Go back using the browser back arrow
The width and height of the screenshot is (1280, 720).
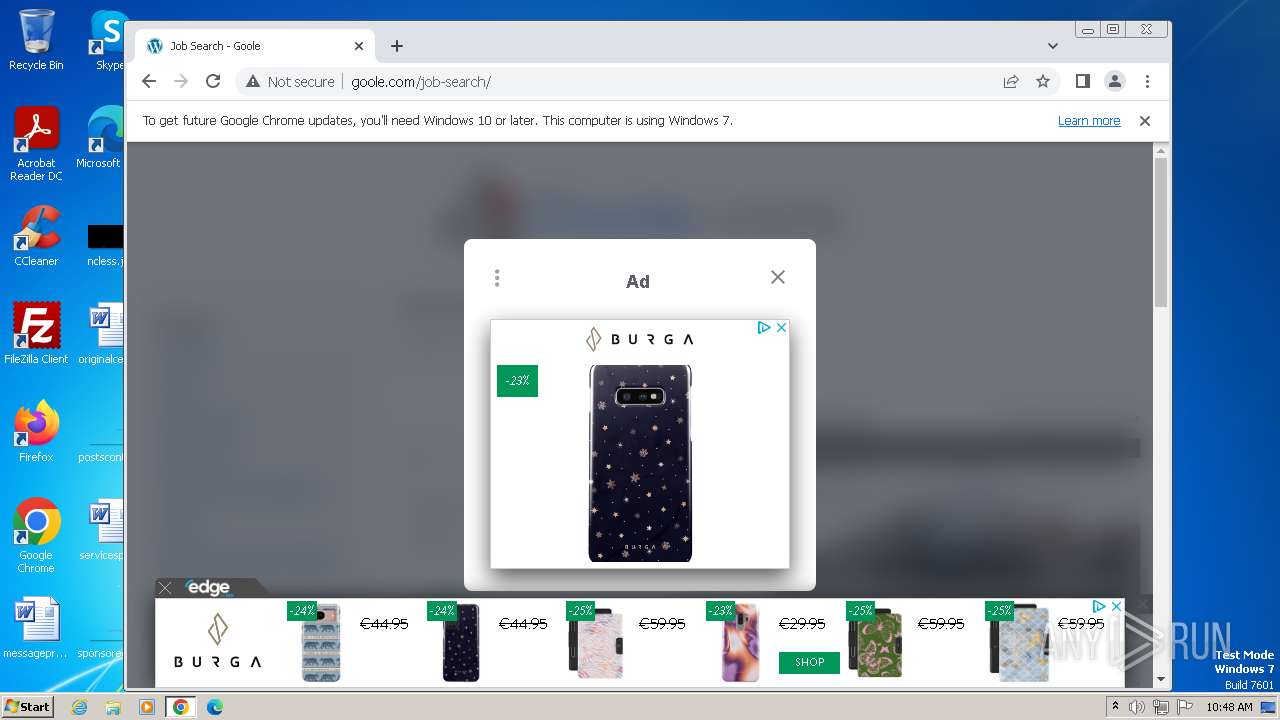click(149, 81)
